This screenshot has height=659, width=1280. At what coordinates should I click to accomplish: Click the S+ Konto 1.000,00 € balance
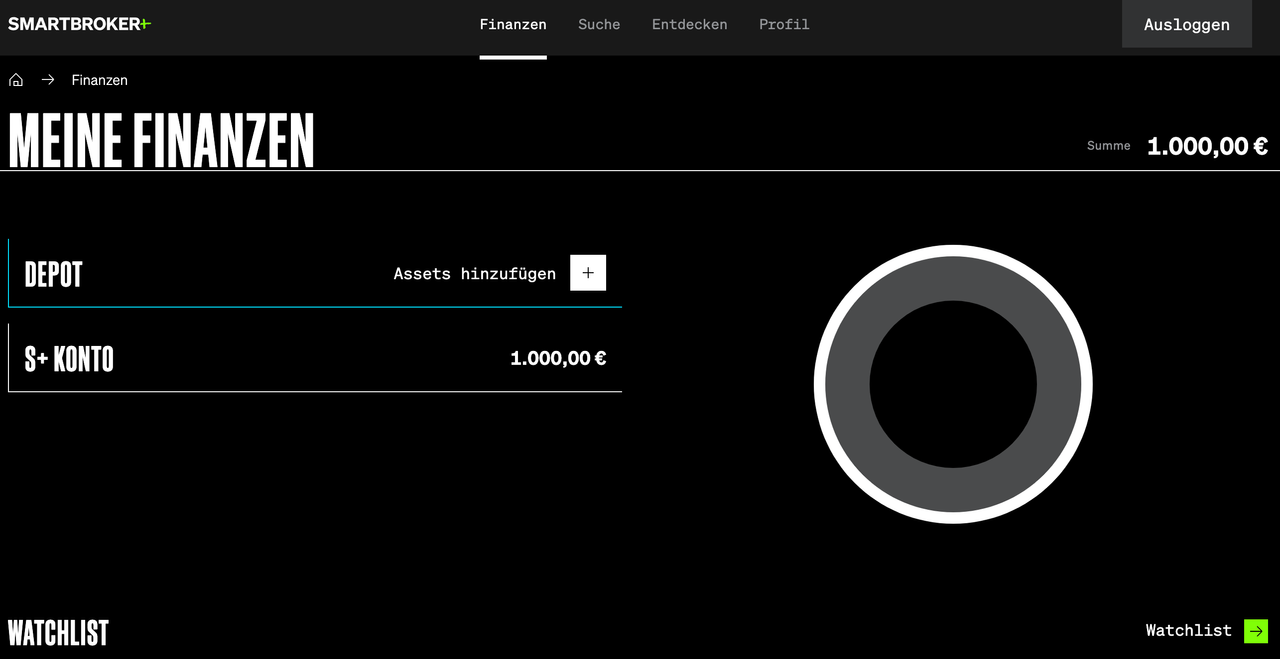(558, 358)
